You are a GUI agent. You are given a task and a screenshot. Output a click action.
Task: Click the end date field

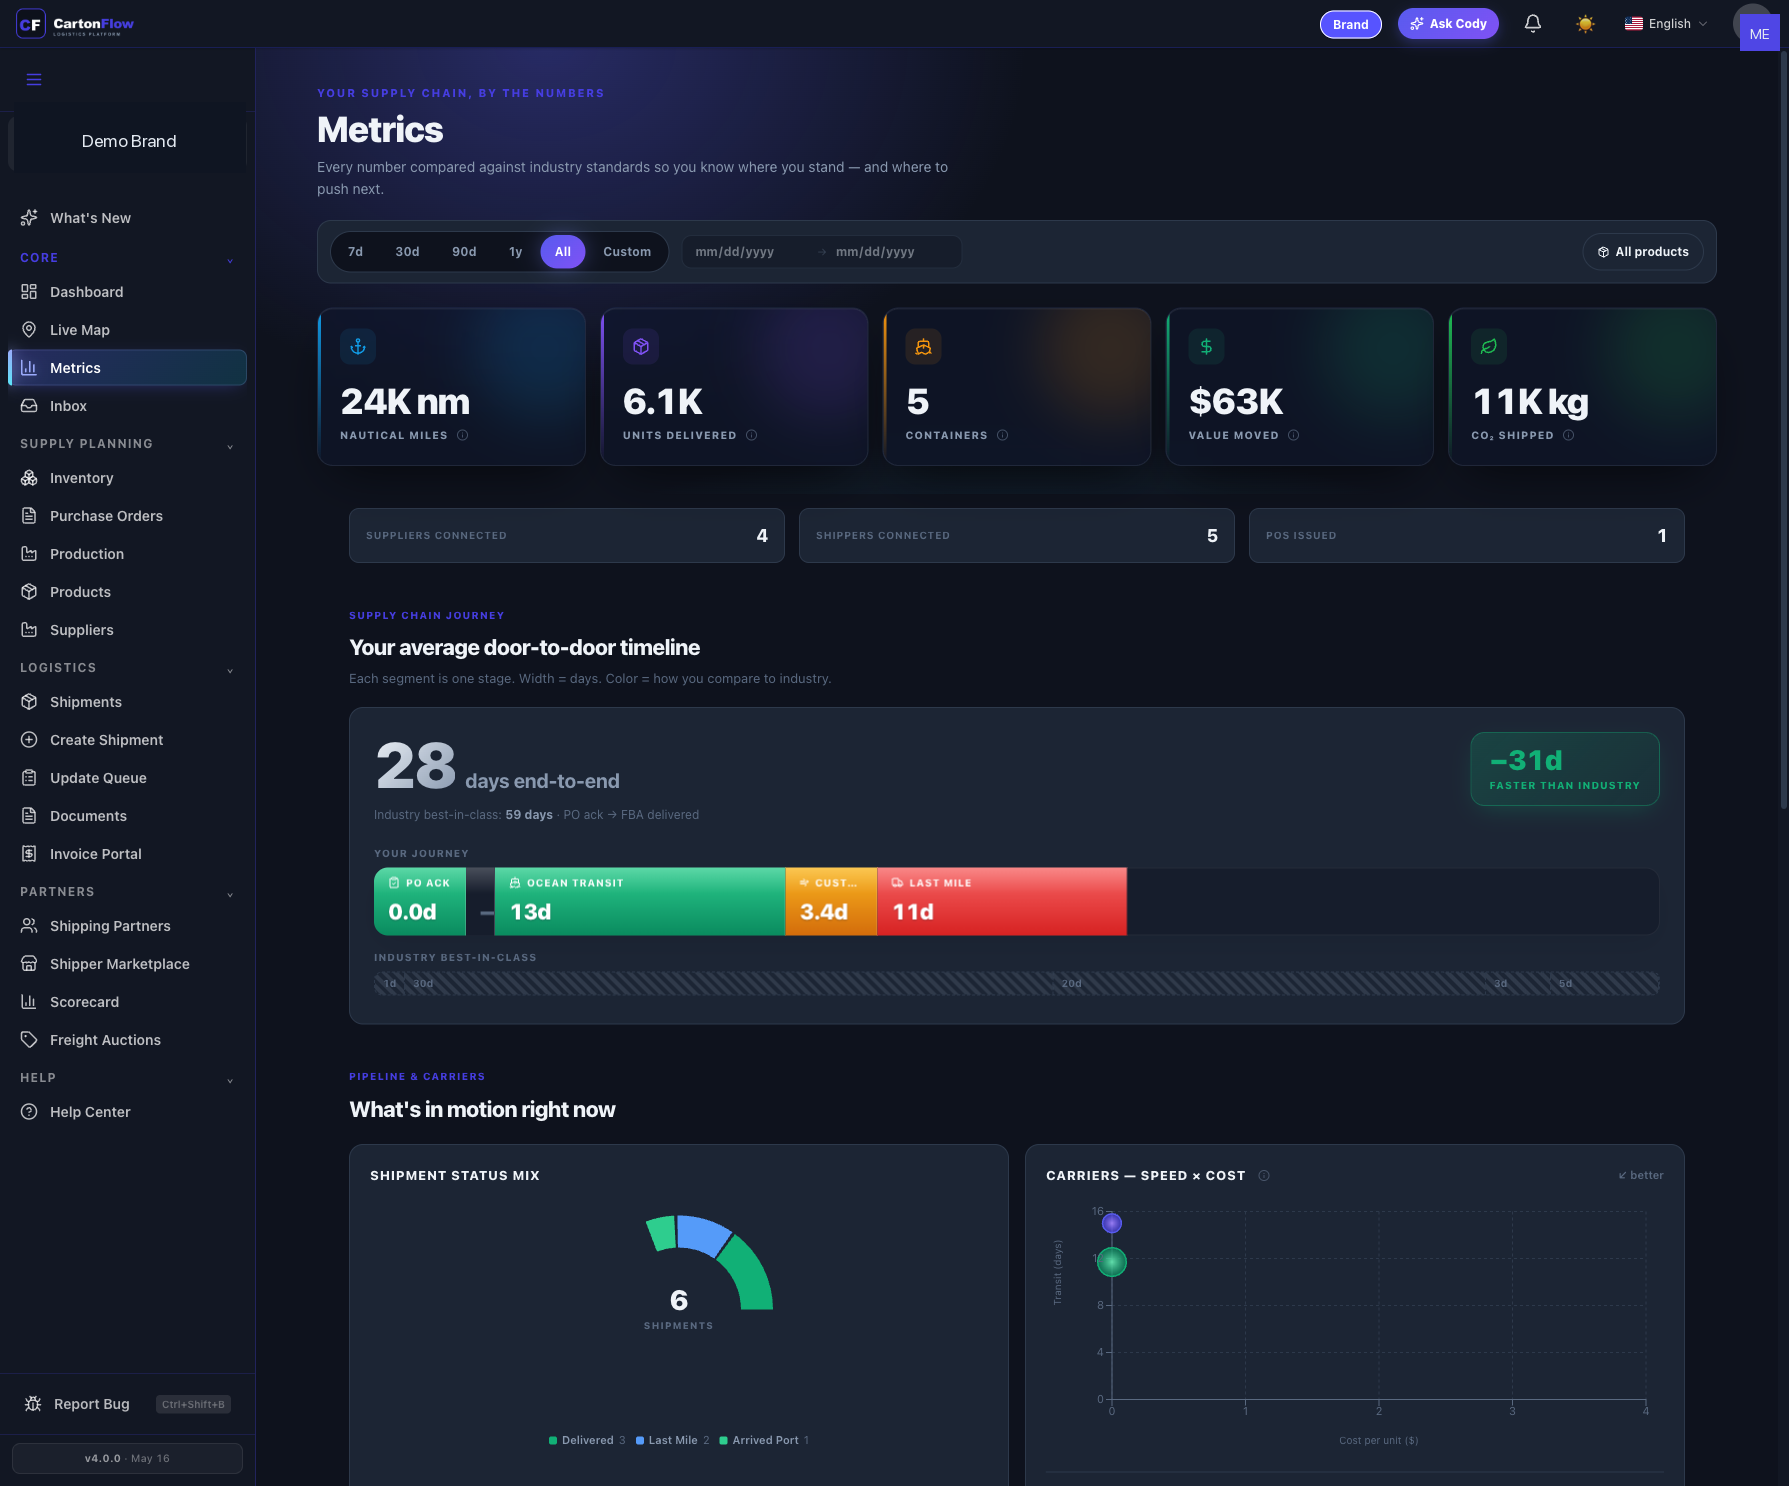(x=890, y=252)
